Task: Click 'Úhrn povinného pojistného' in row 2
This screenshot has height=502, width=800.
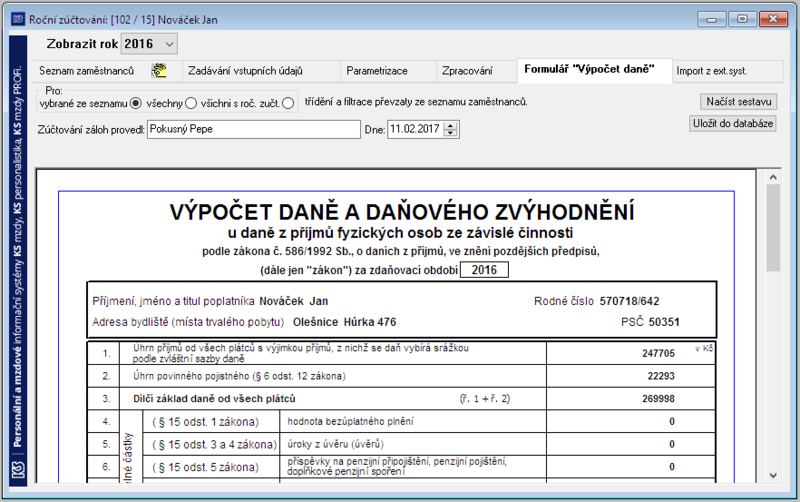Action: pyautogui.click(x=191, y=376)
